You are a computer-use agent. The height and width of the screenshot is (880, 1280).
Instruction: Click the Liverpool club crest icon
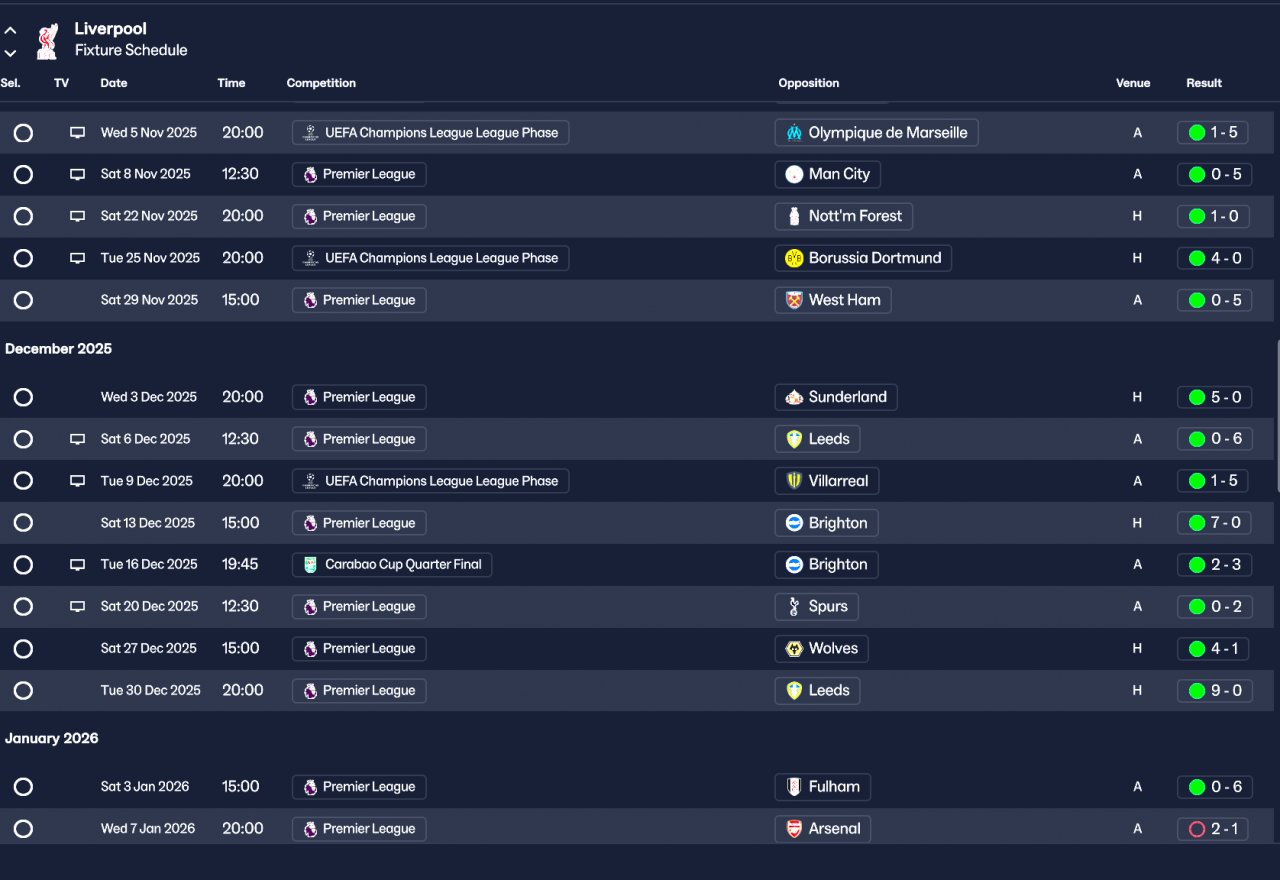coord(46,41)
